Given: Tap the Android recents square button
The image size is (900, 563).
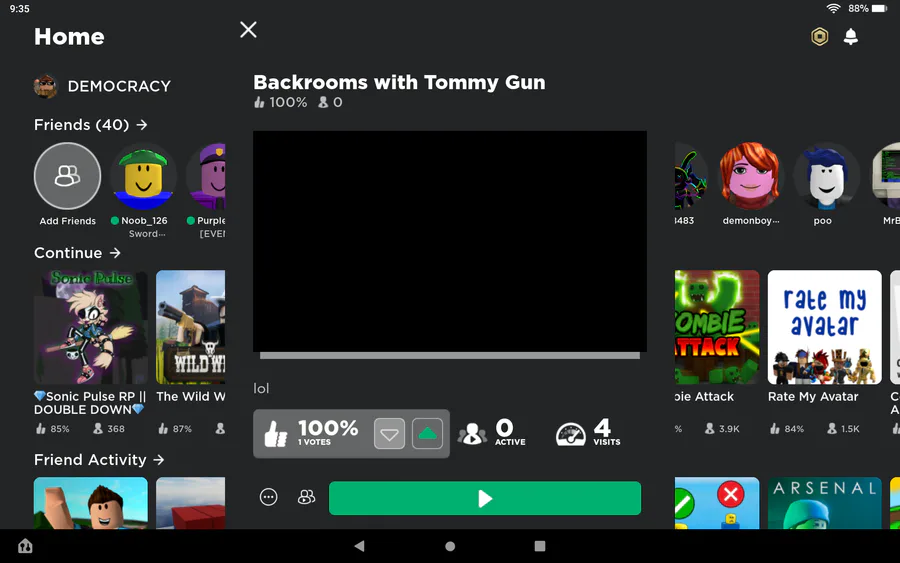Looking at the screenshot, I should point(540,546).
